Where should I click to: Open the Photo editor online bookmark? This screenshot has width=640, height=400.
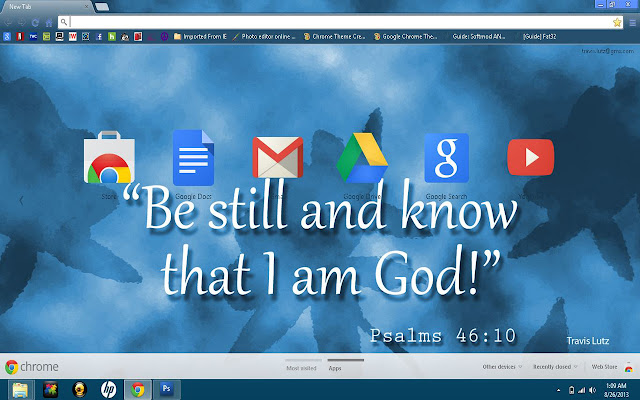point(264,37)
